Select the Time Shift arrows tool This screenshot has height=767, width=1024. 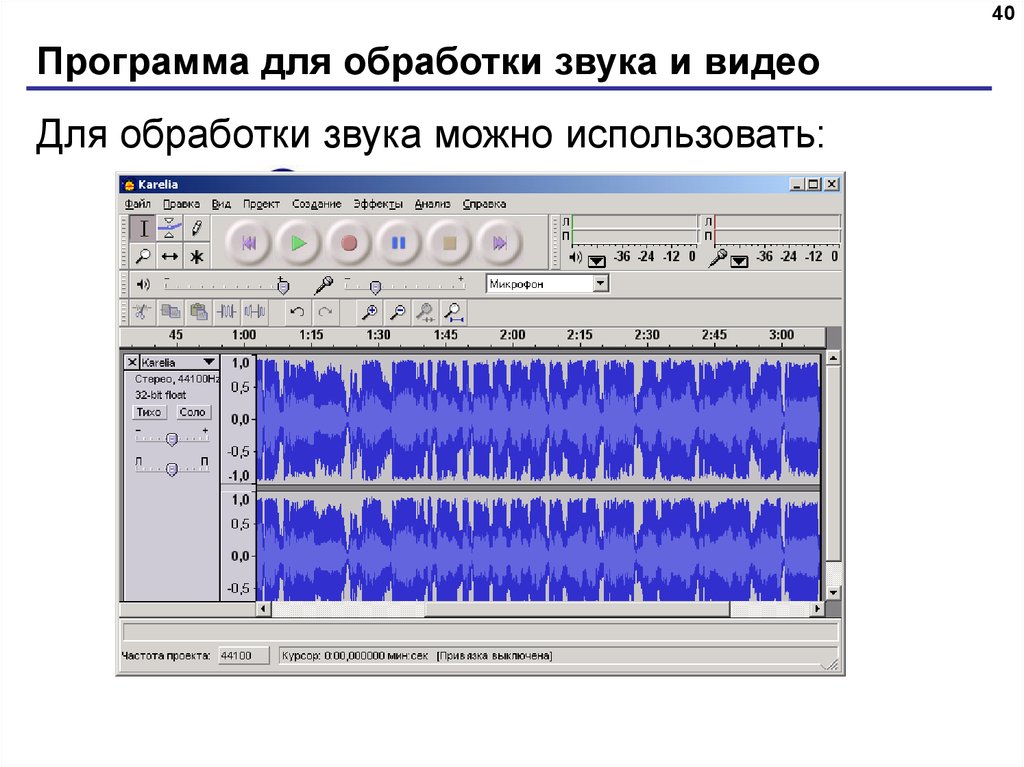(x=170, y=256)
